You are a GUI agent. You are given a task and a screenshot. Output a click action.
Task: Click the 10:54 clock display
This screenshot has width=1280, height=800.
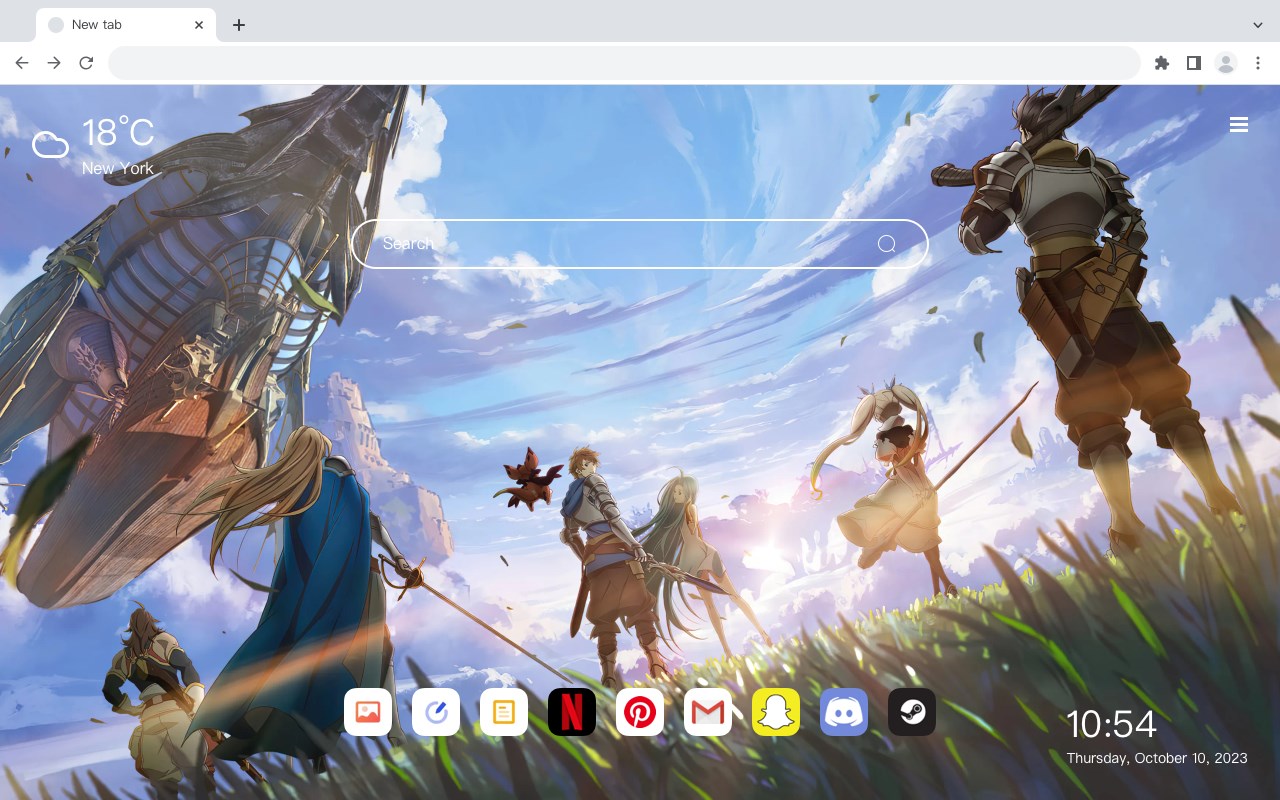[x=1111, y=724]
